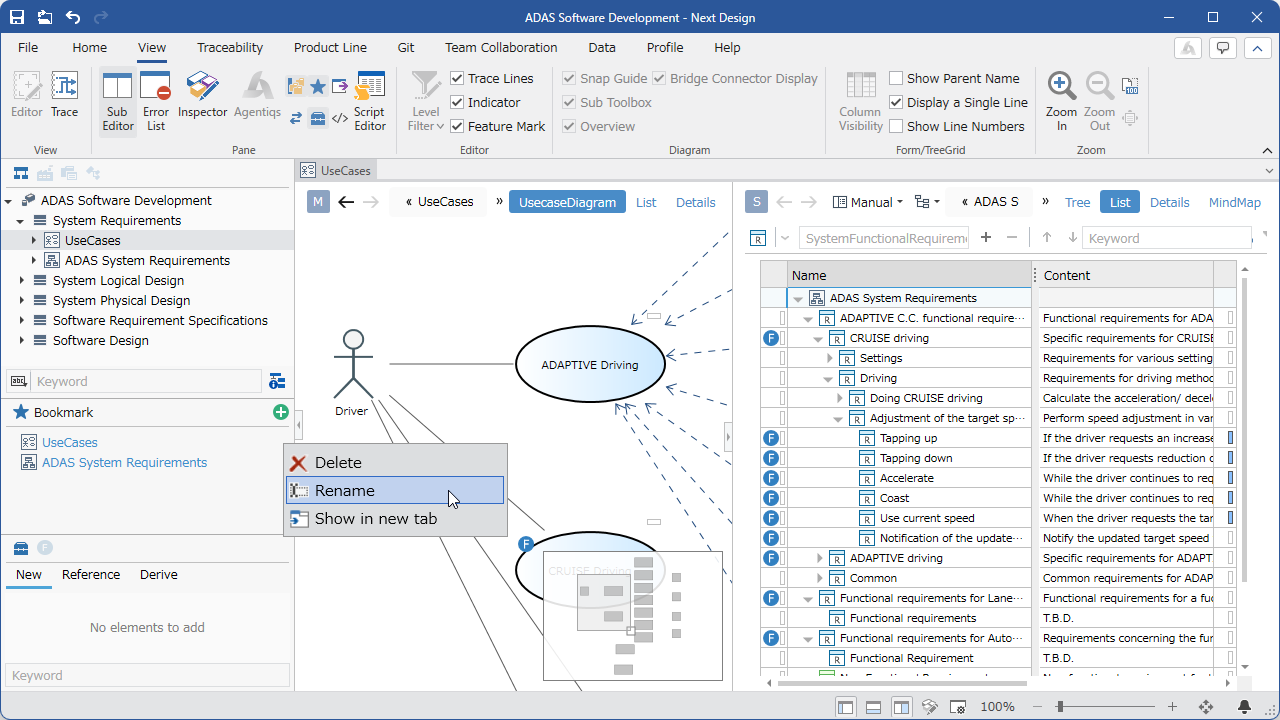Add a bookmark with the green plus

(280, 412)
